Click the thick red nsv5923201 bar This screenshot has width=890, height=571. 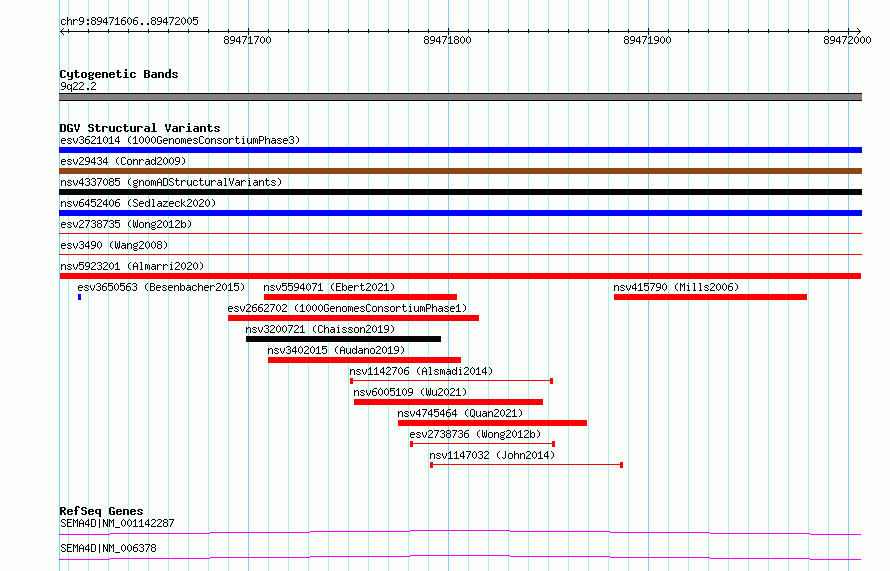pyautogui.click(x=460, y=276)
